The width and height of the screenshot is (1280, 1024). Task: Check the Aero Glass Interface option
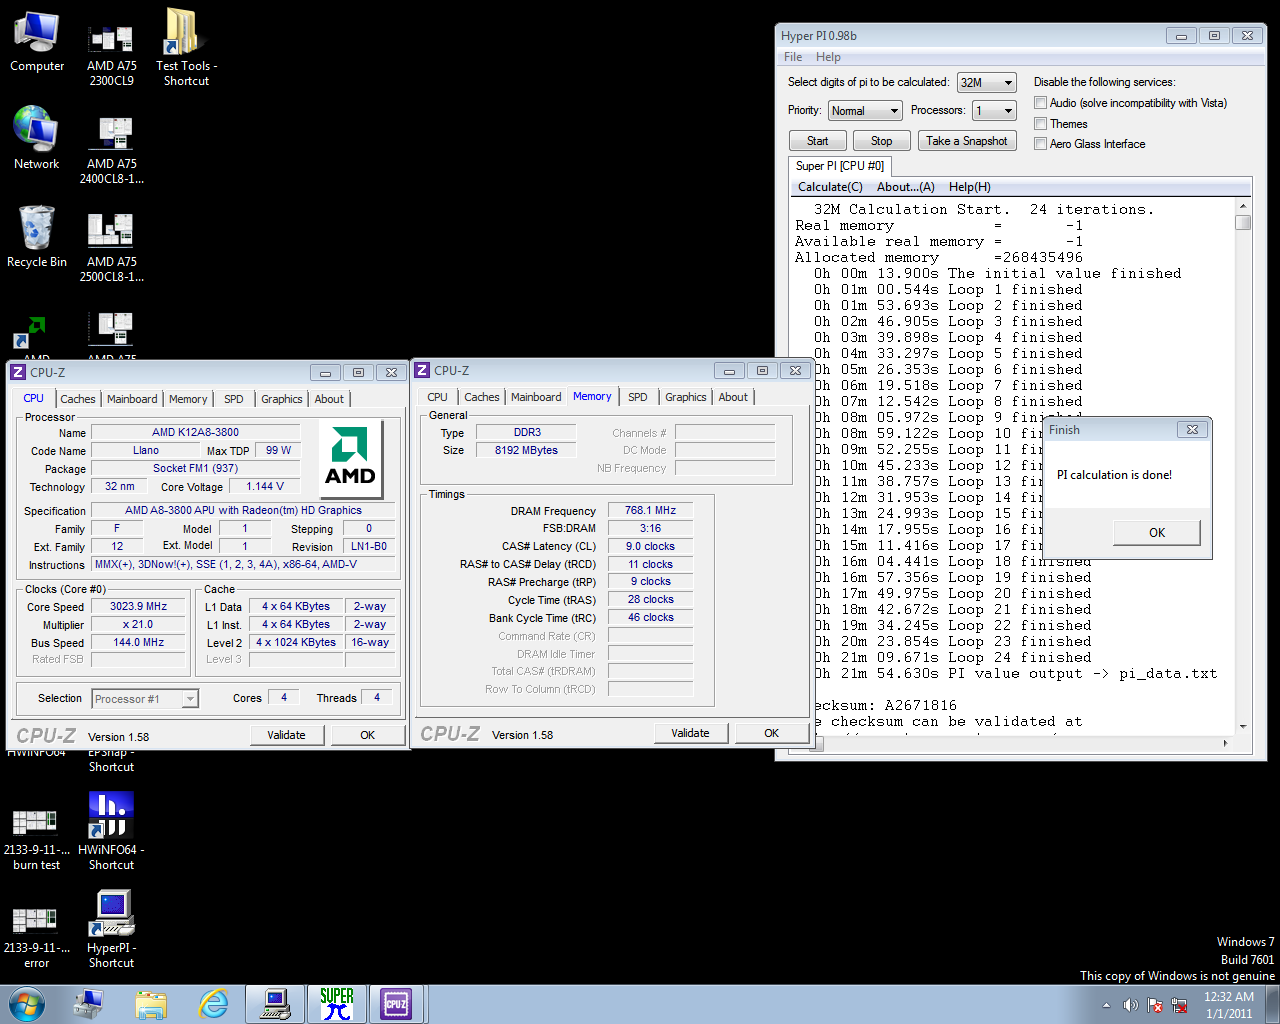pyautogui.click(x=1041, y=144)
